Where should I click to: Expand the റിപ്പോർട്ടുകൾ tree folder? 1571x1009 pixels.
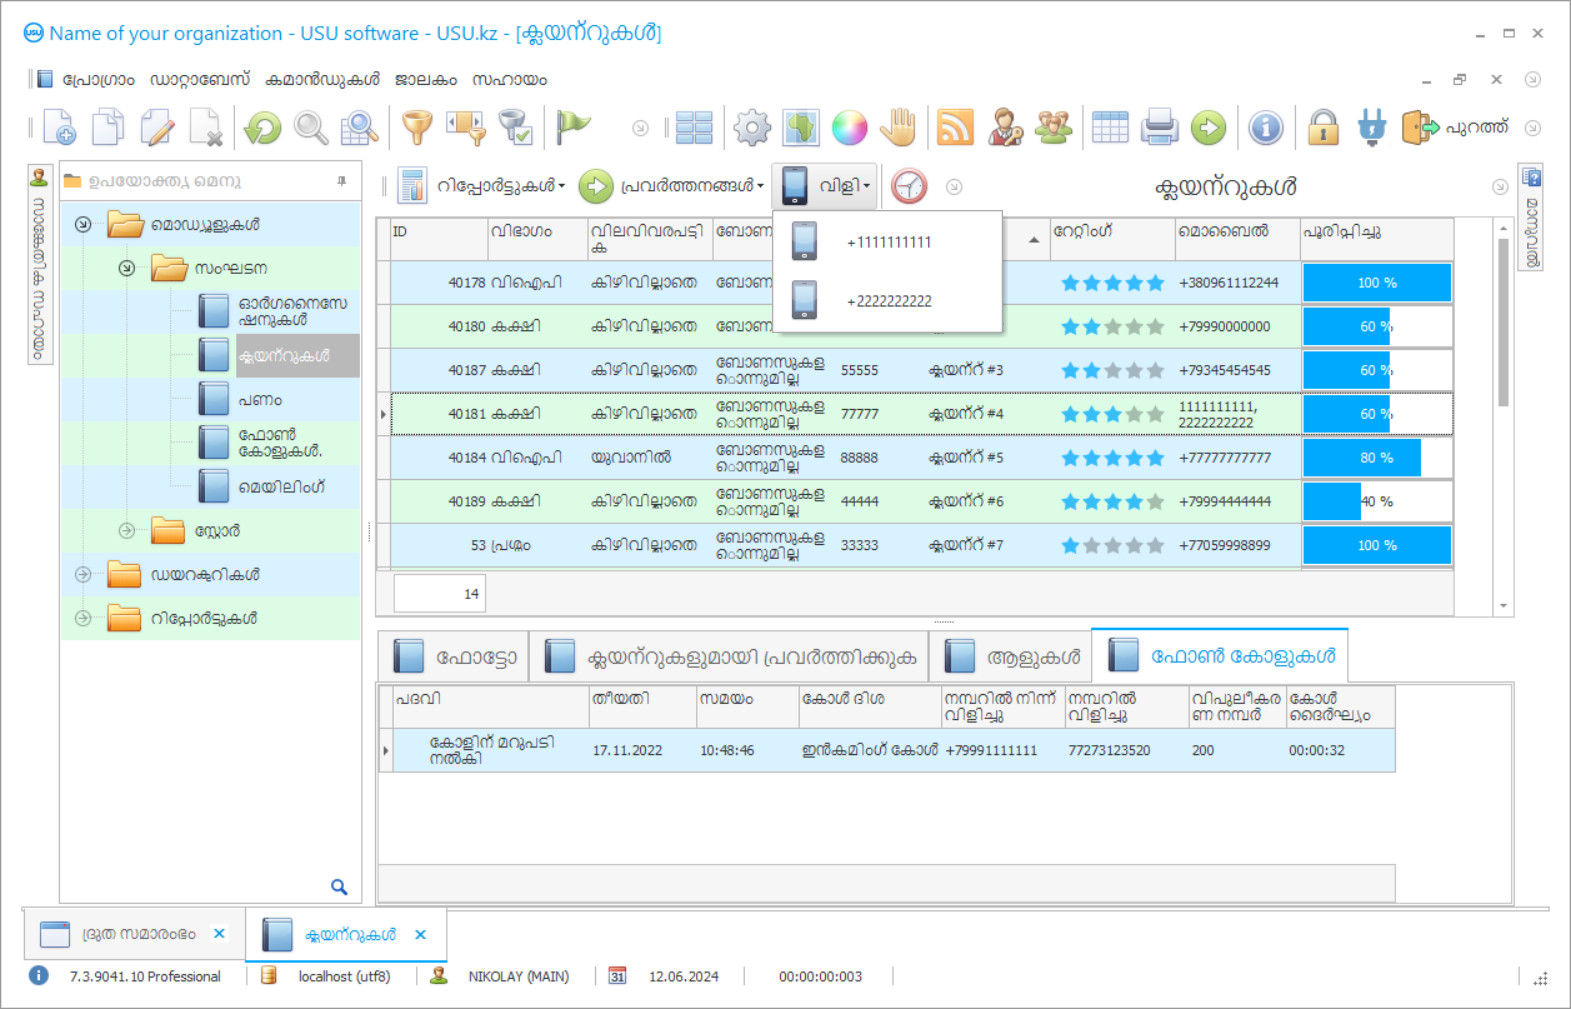point(83,618)
